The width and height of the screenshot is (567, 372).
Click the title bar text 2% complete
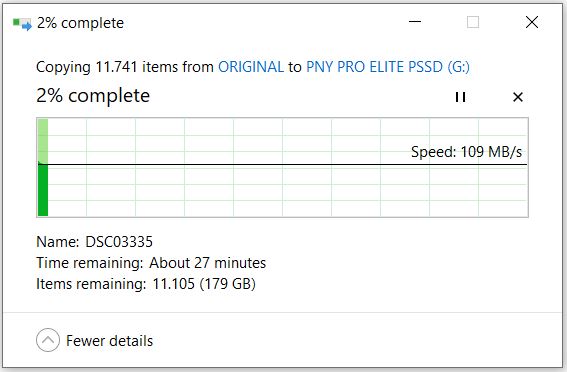pos(80,23)
